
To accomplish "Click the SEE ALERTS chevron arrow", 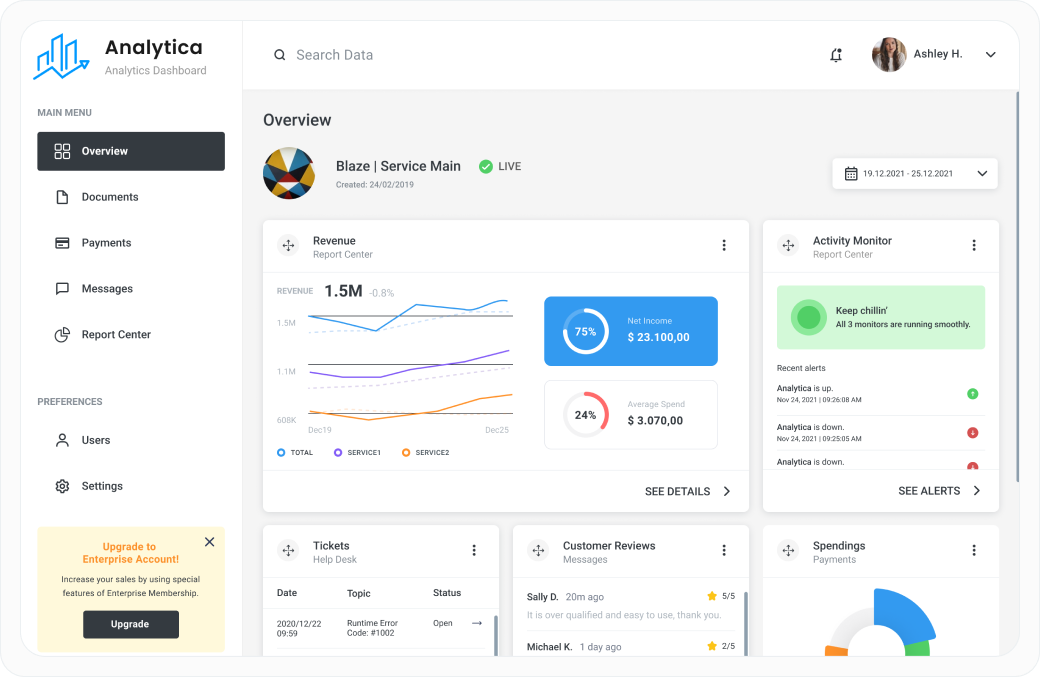I will [x=977, y=491].
